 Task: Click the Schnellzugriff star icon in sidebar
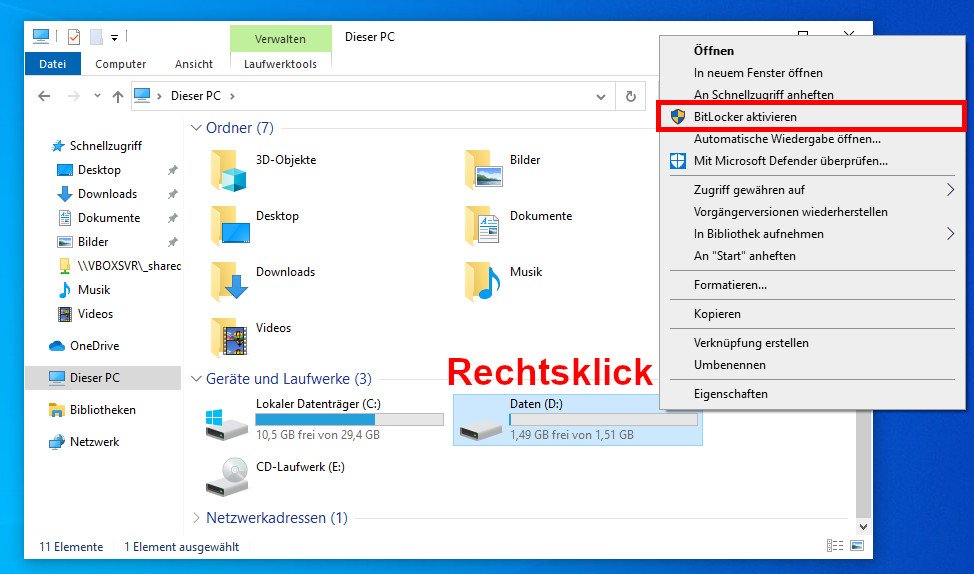click(x=58, y=146)
